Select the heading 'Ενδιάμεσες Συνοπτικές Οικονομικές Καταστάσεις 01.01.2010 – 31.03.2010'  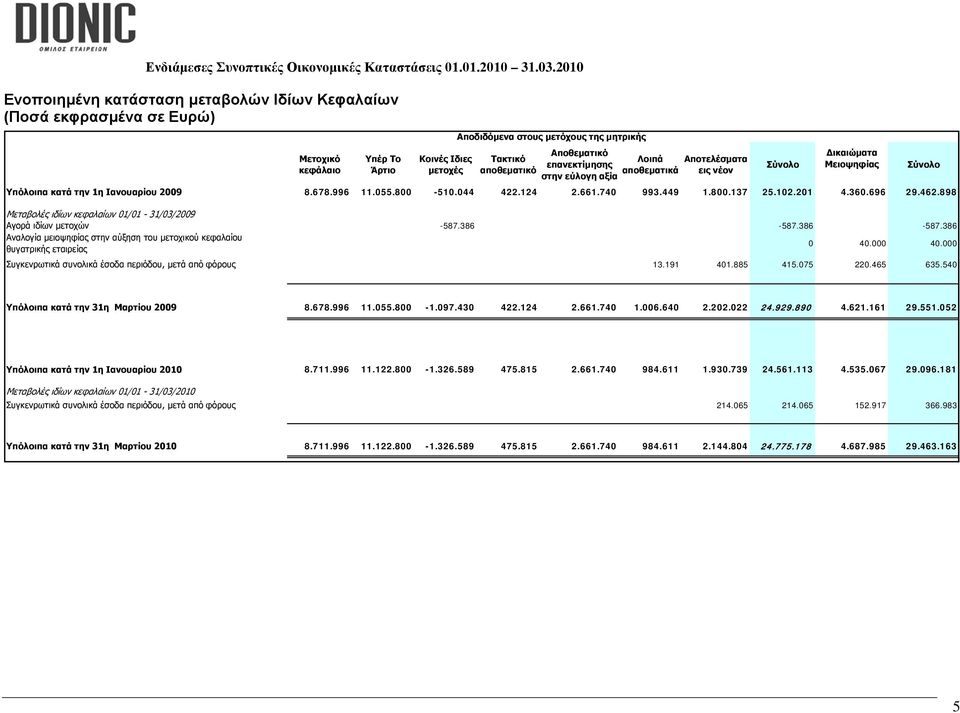click(x=364, y=67)
